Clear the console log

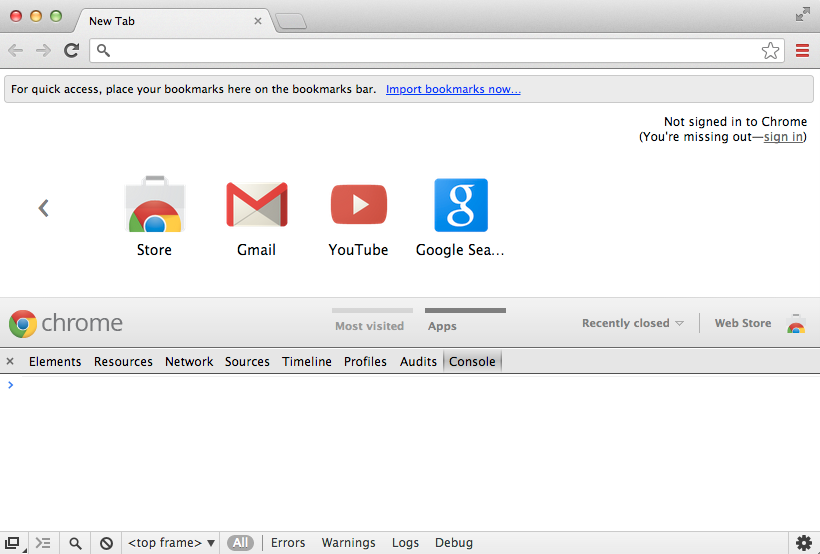[106, 543]
